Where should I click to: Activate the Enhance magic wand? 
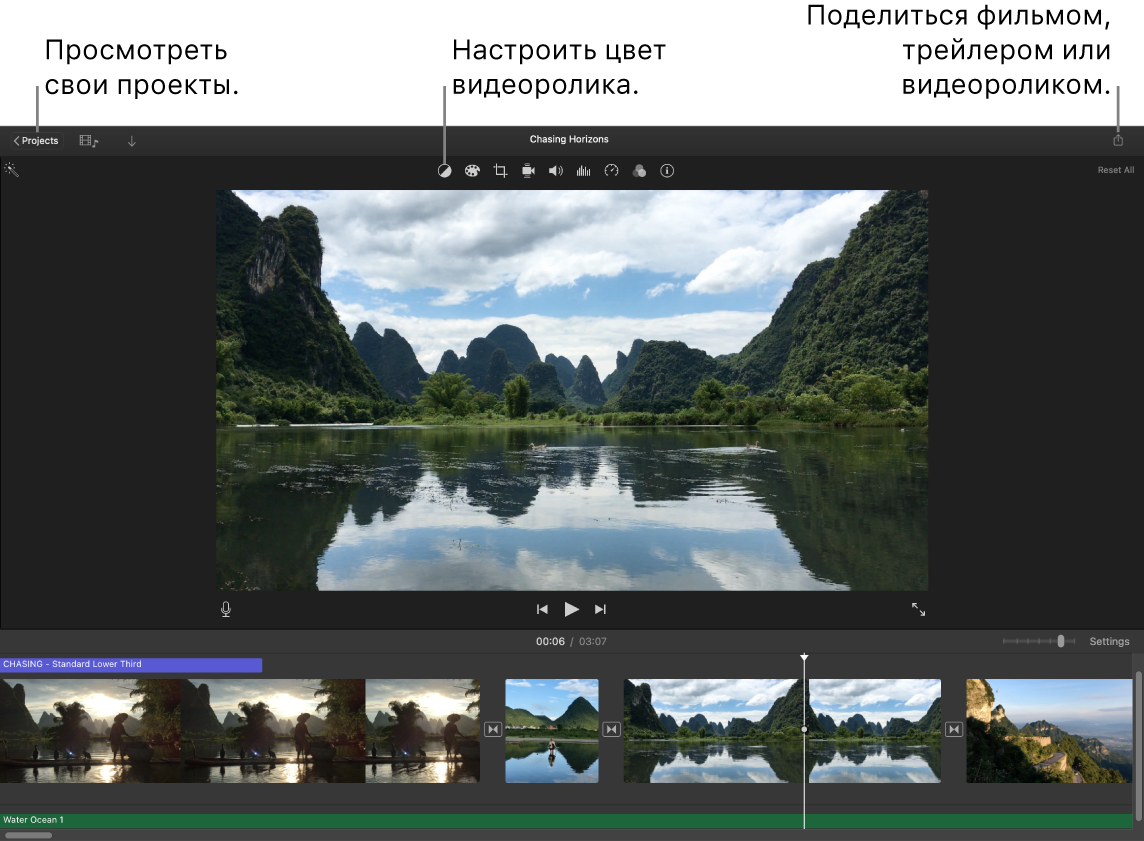[12, 168]
